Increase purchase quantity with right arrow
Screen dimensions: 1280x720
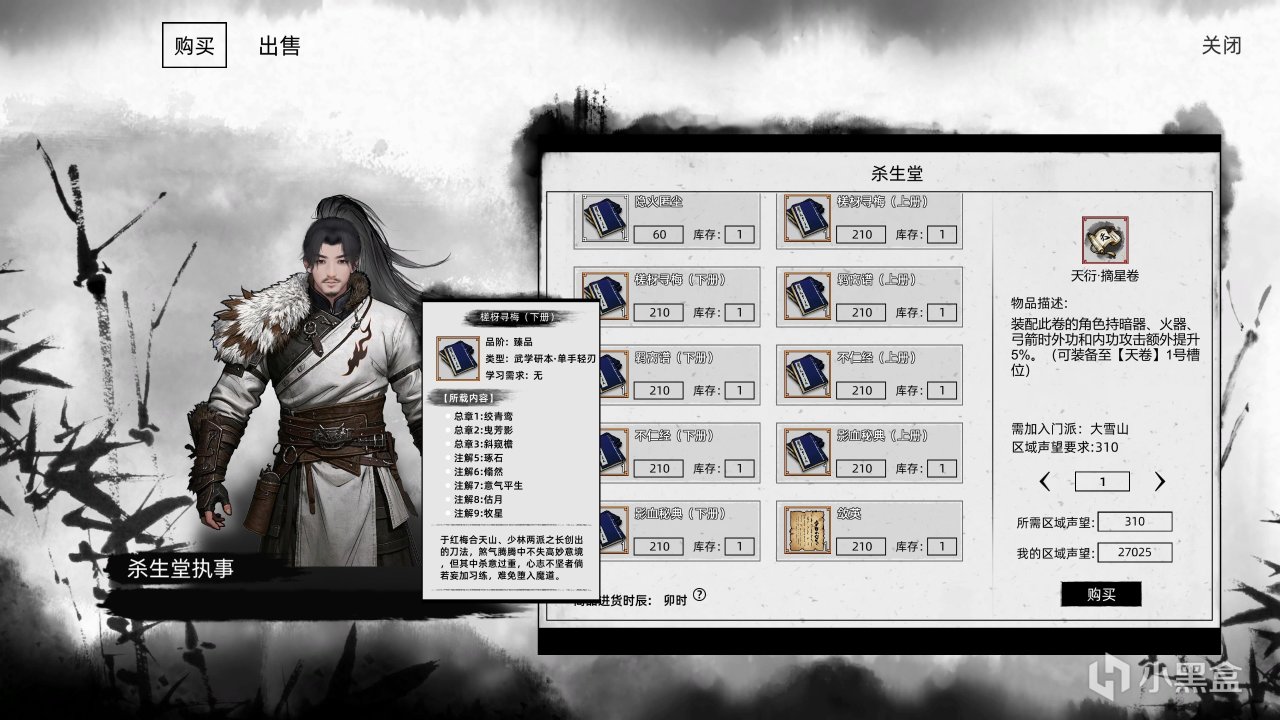click(1160, 482)
